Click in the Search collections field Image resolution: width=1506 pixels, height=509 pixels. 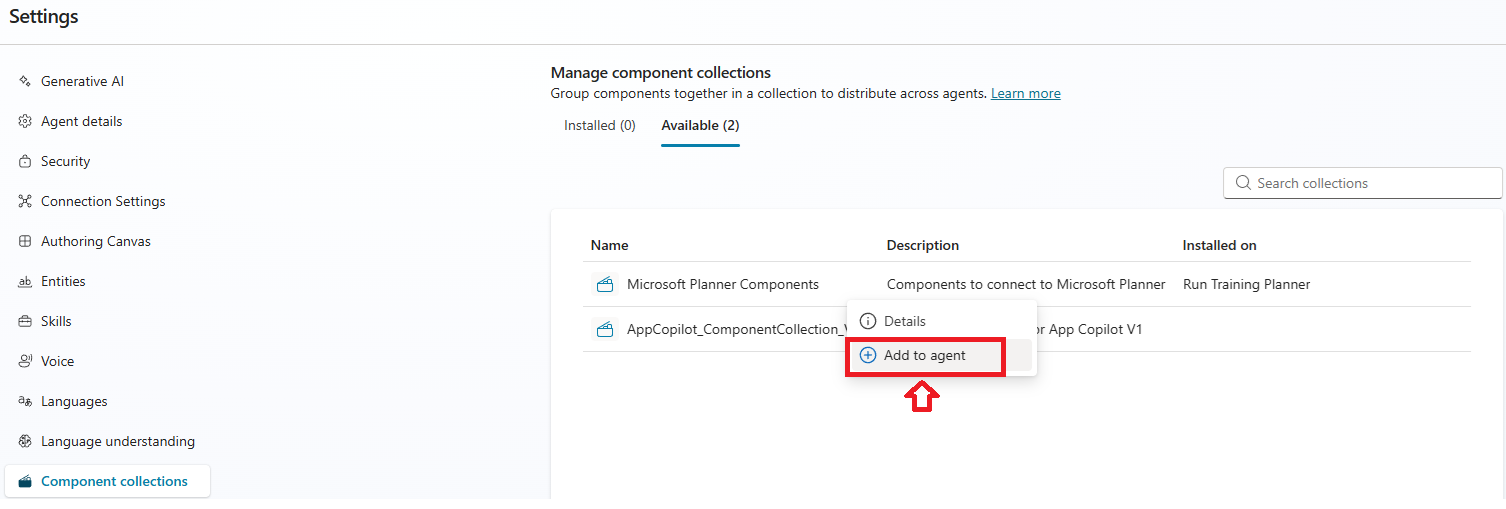tap(1370, 183)
